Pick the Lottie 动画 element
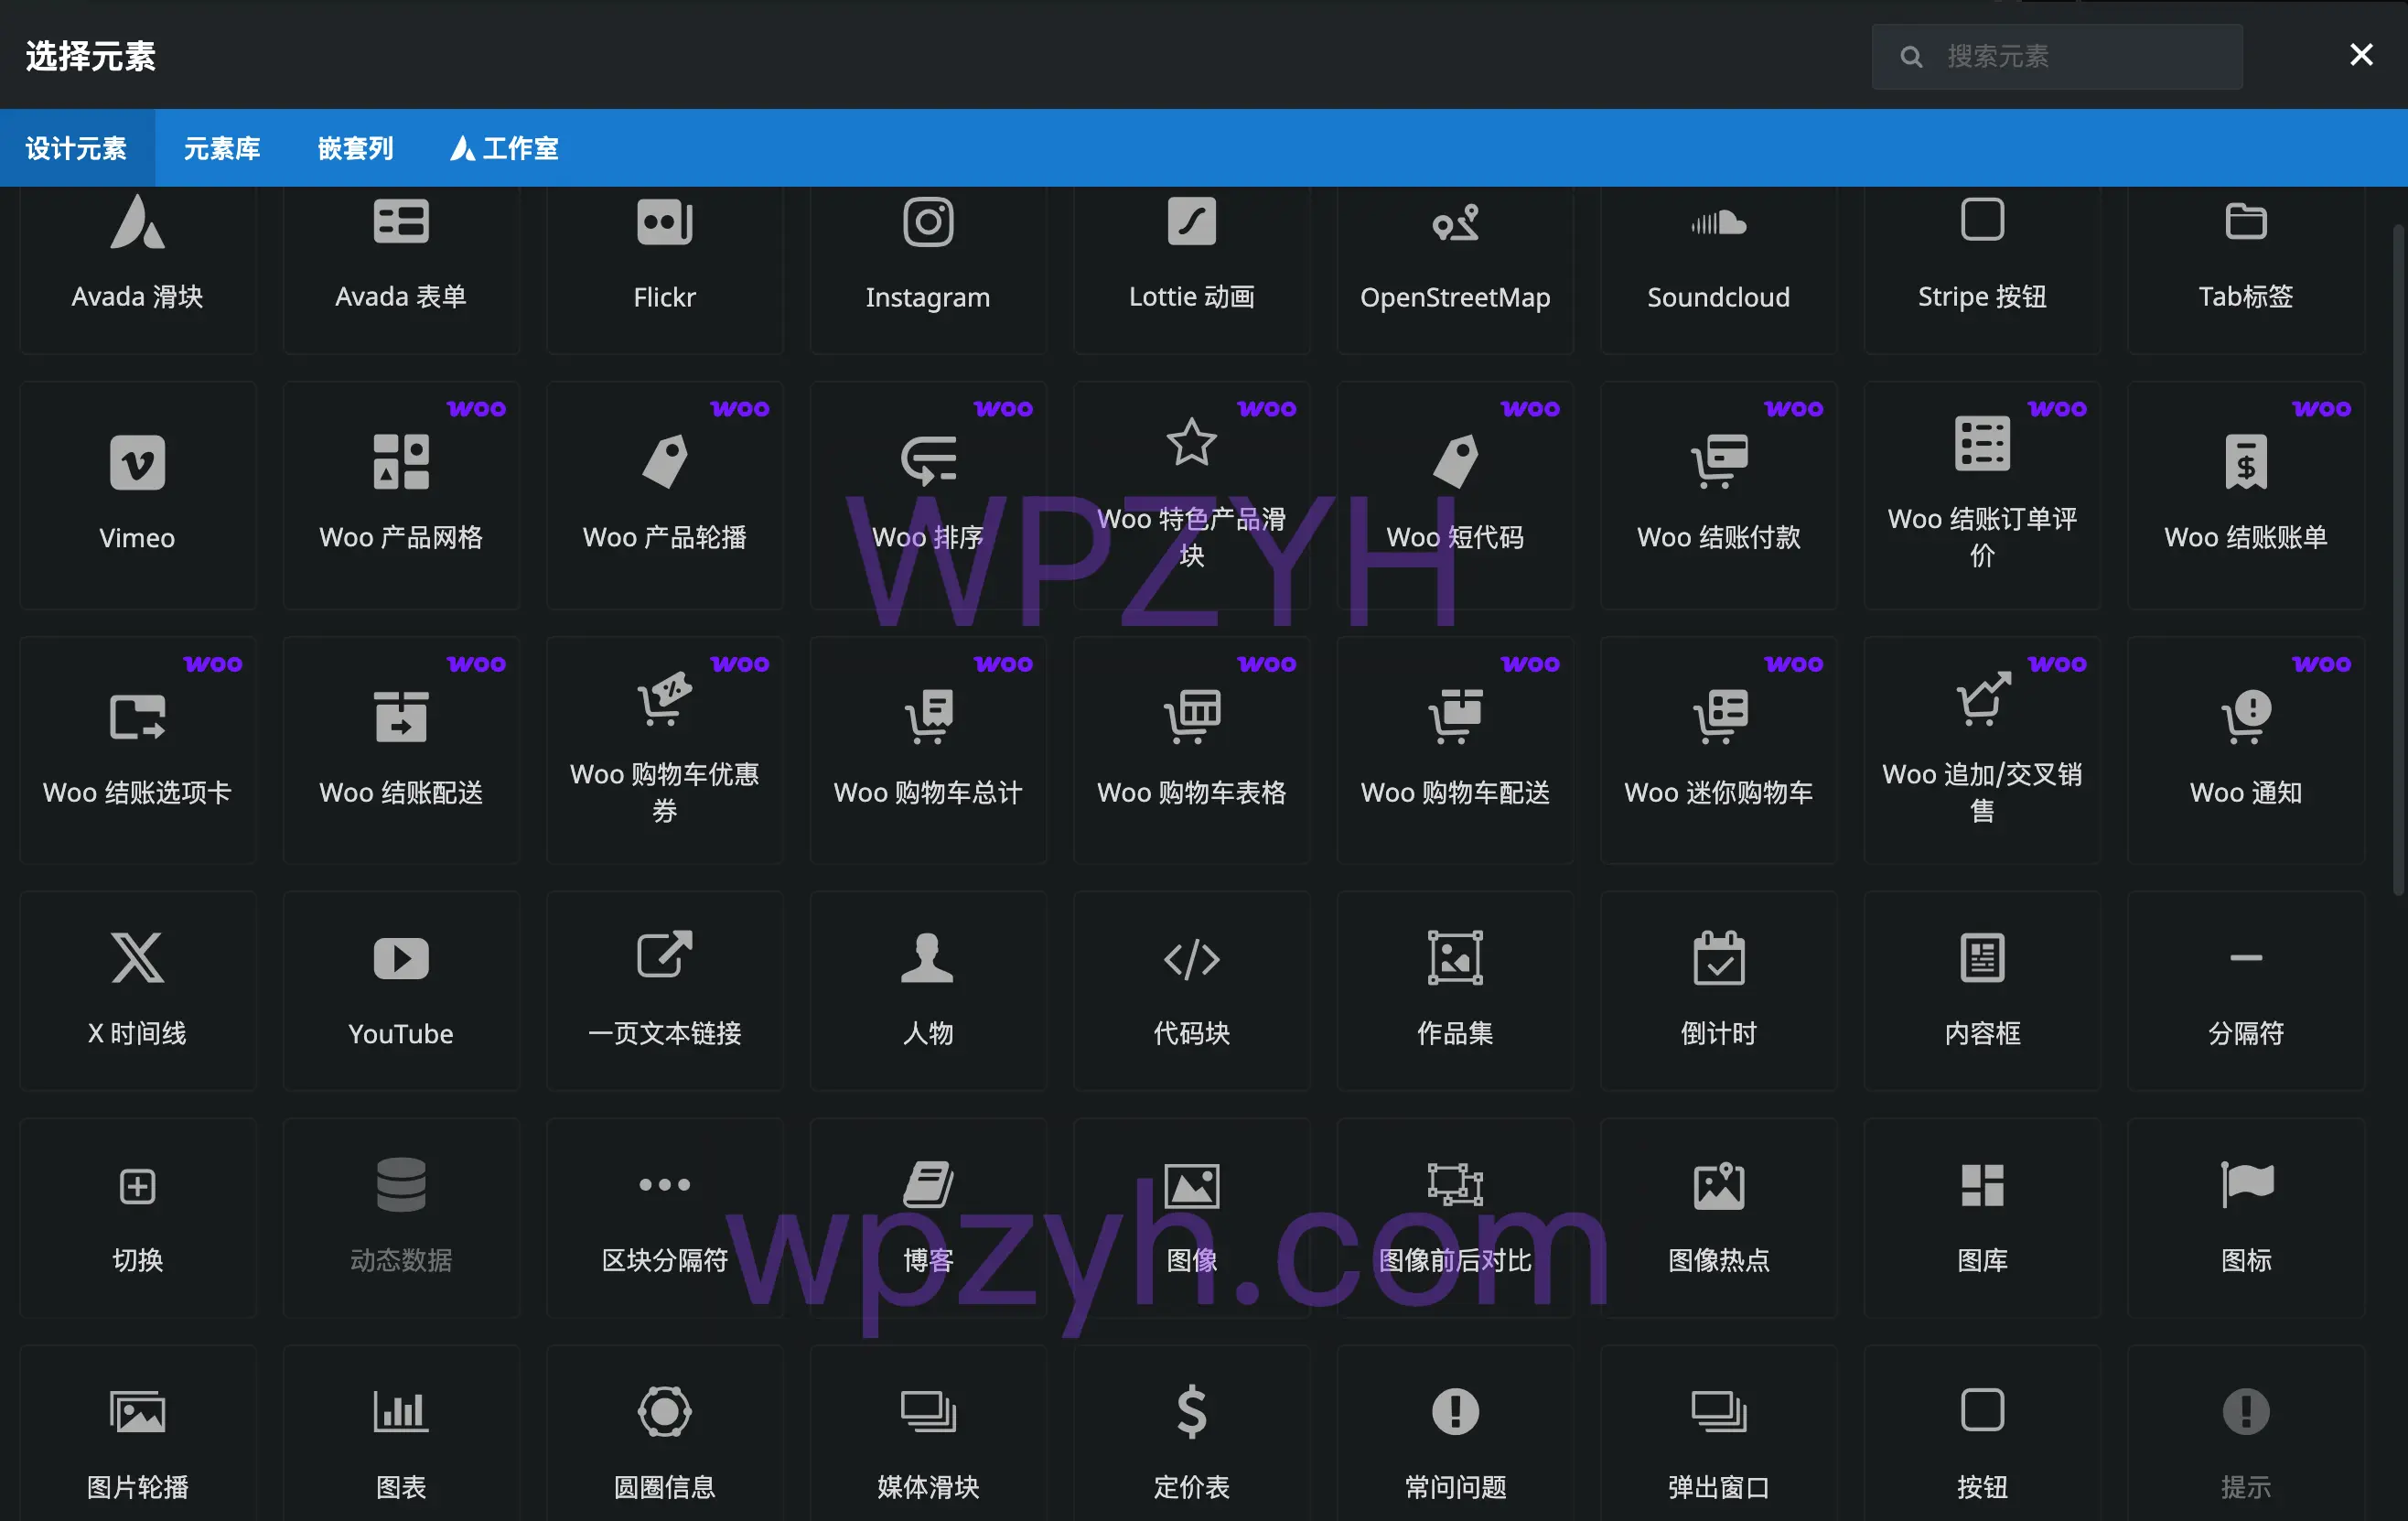Image resolution: width=2408 pixels, height=1521 pixels. pyautogui.click(x=1191, y=268)
